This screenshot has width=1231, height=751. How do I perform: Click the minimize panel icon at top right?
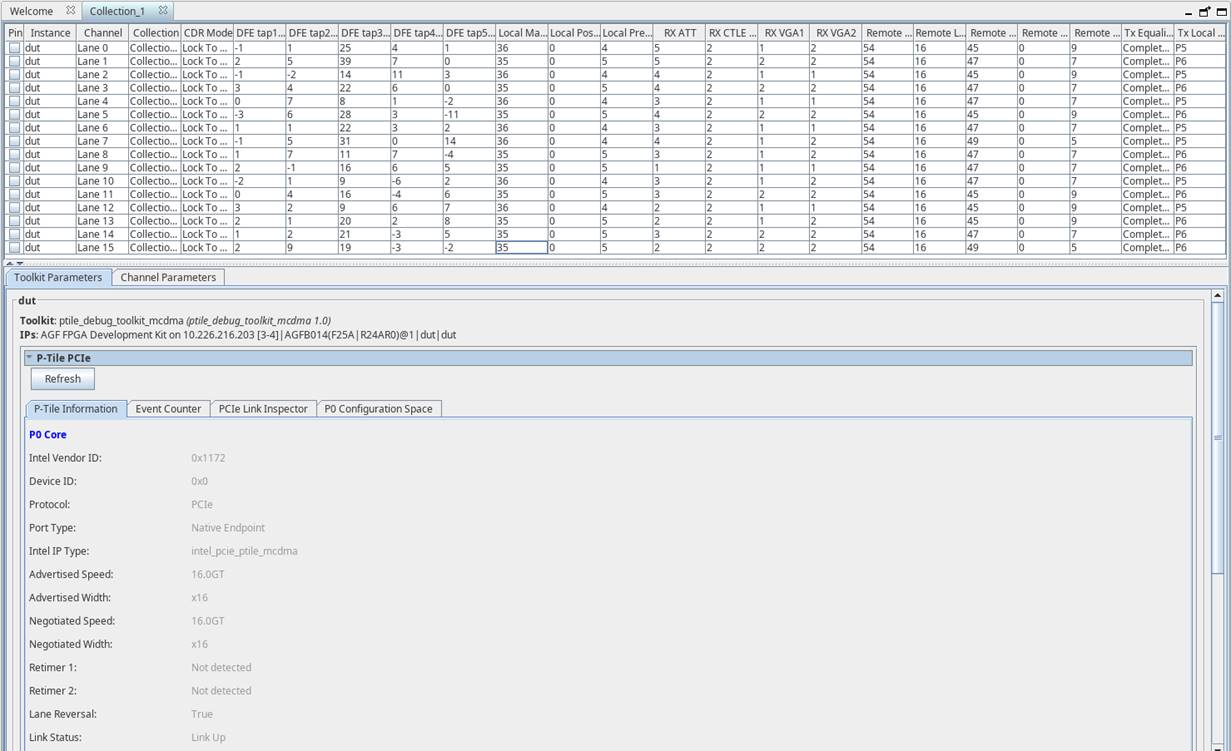click(1188, 11)
